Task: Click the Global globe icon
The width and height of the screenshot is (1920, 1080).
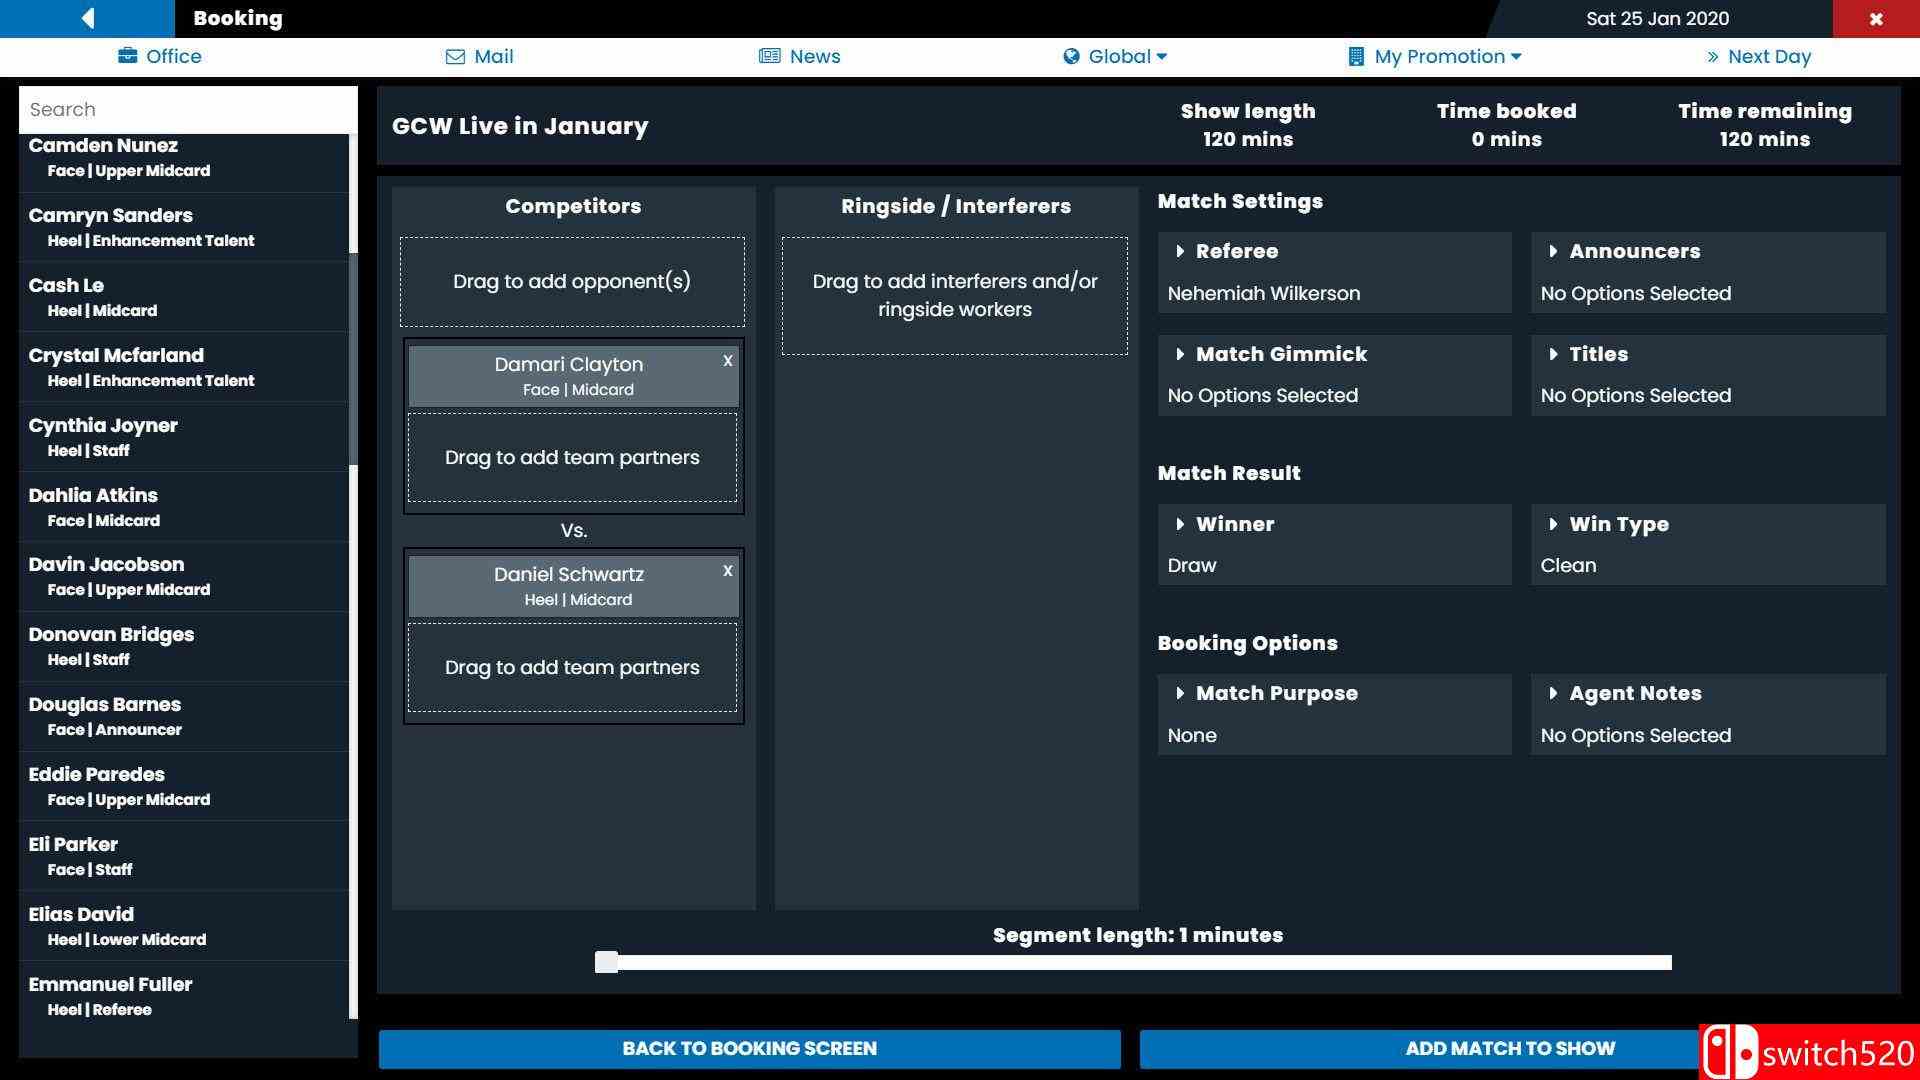Action: pyautogui.click(x=1071, y=56)
